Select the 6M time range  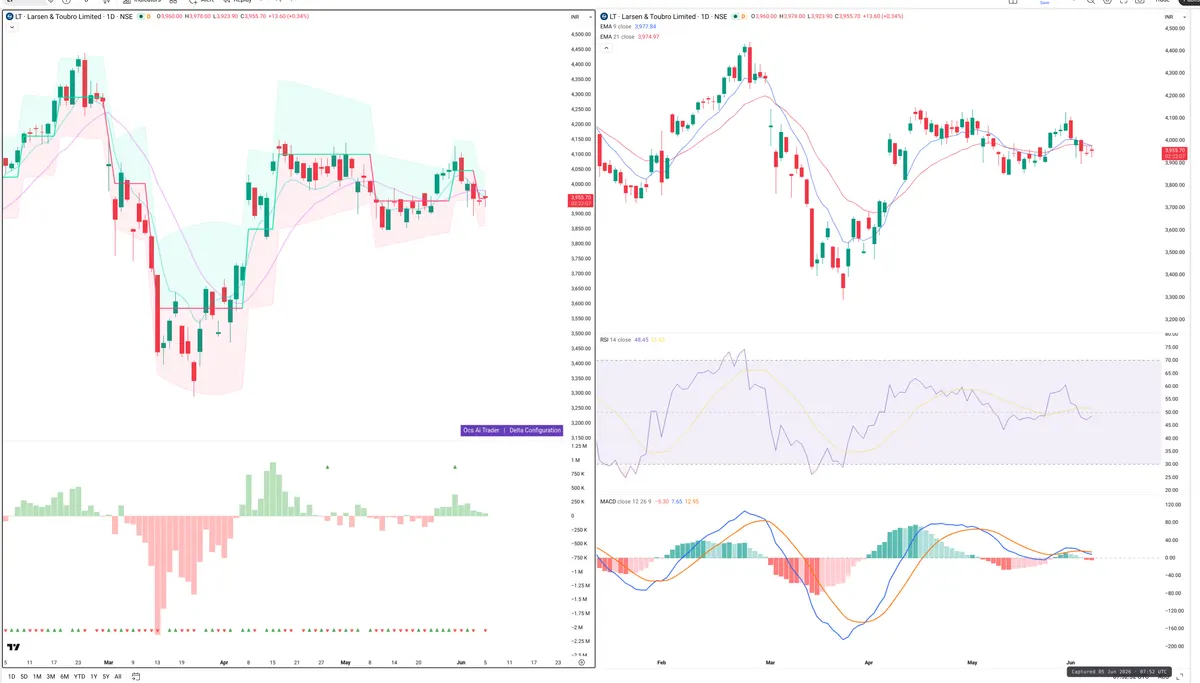click(64, 677)
